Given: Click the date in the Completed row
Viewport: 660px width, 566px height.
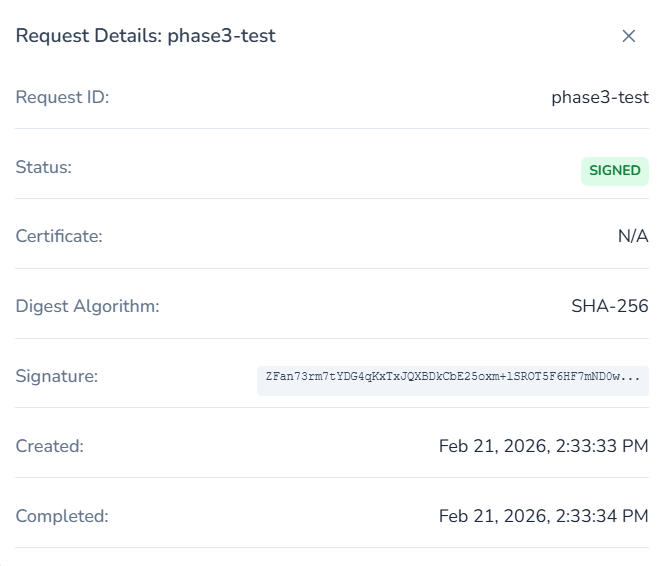Looking at the screenshot, I should click(x=491, y=517).
